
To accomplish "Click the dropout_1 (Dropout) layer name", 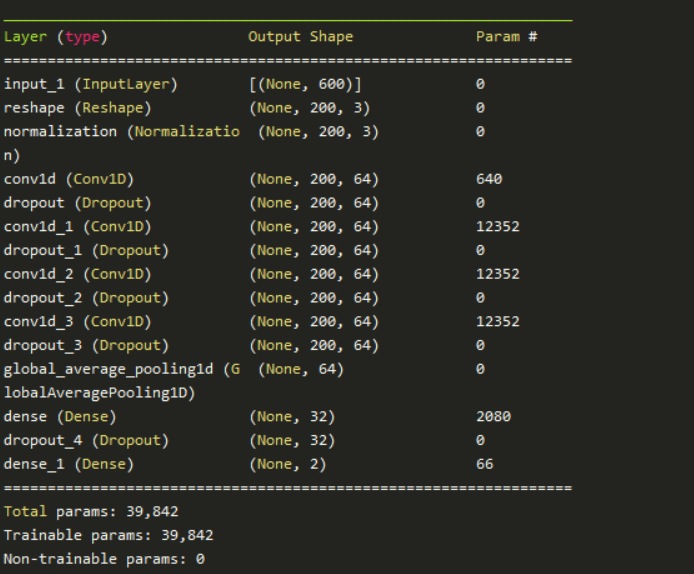I will pos(86,250).
